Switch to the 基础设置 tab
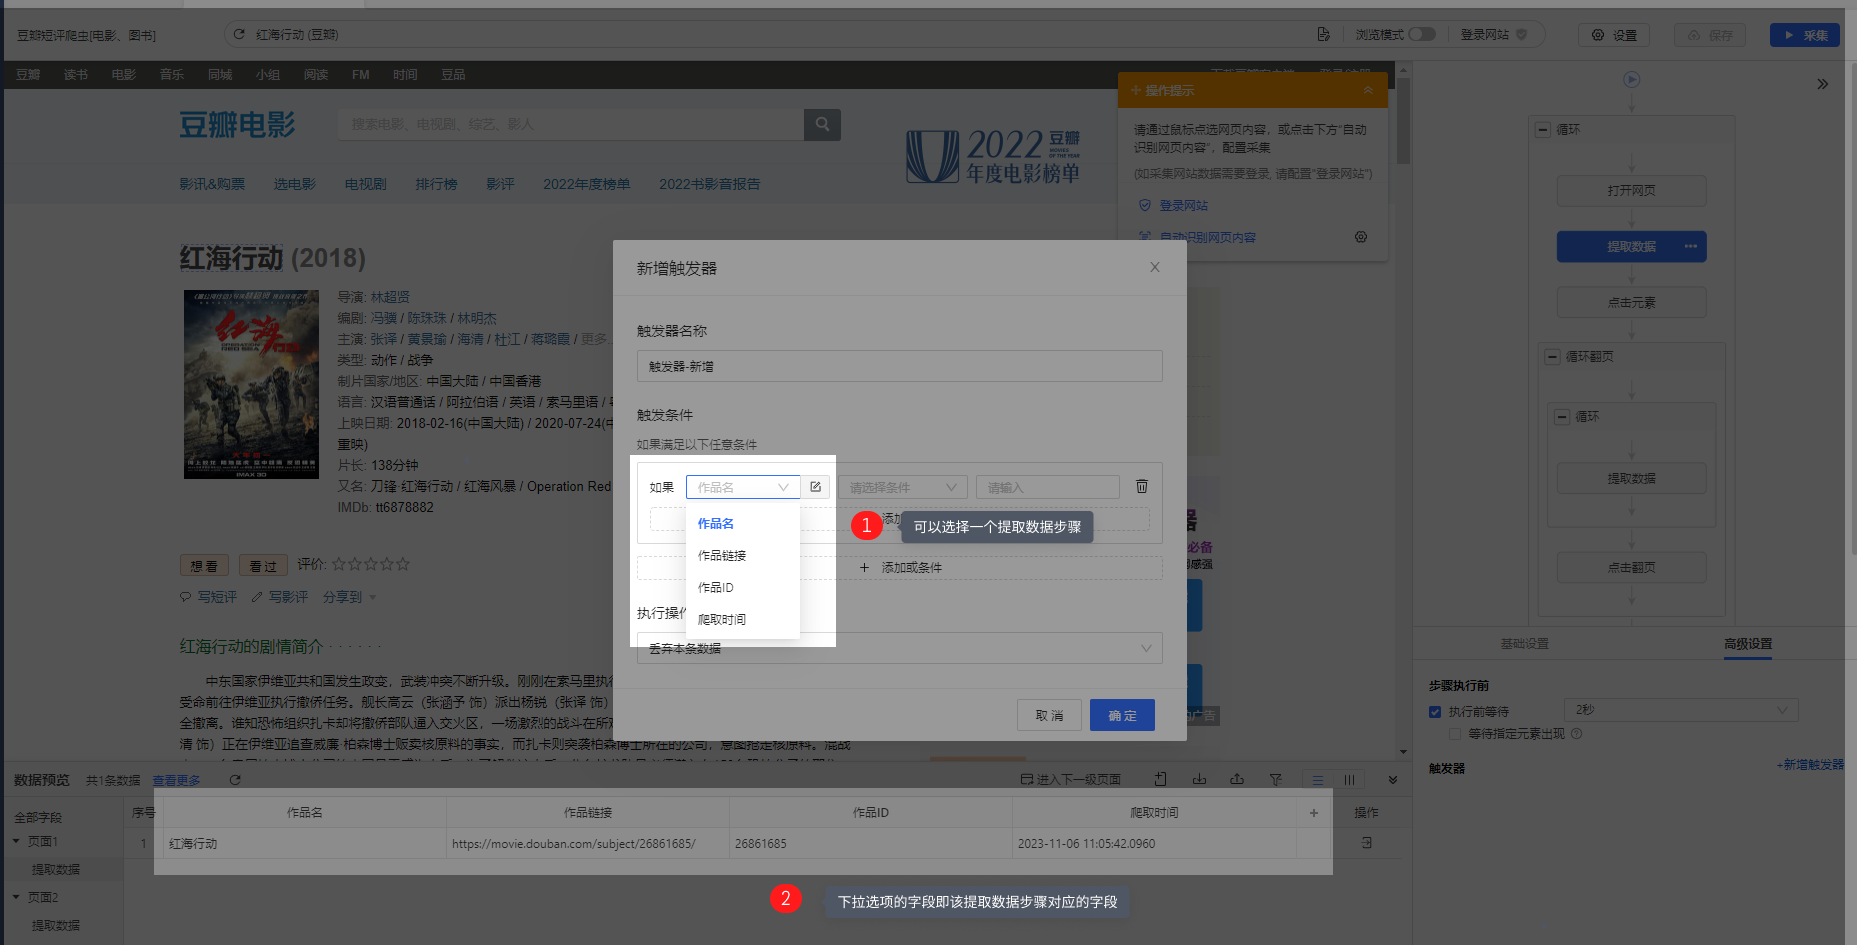1857x945 pixels. pos(1524,644)
